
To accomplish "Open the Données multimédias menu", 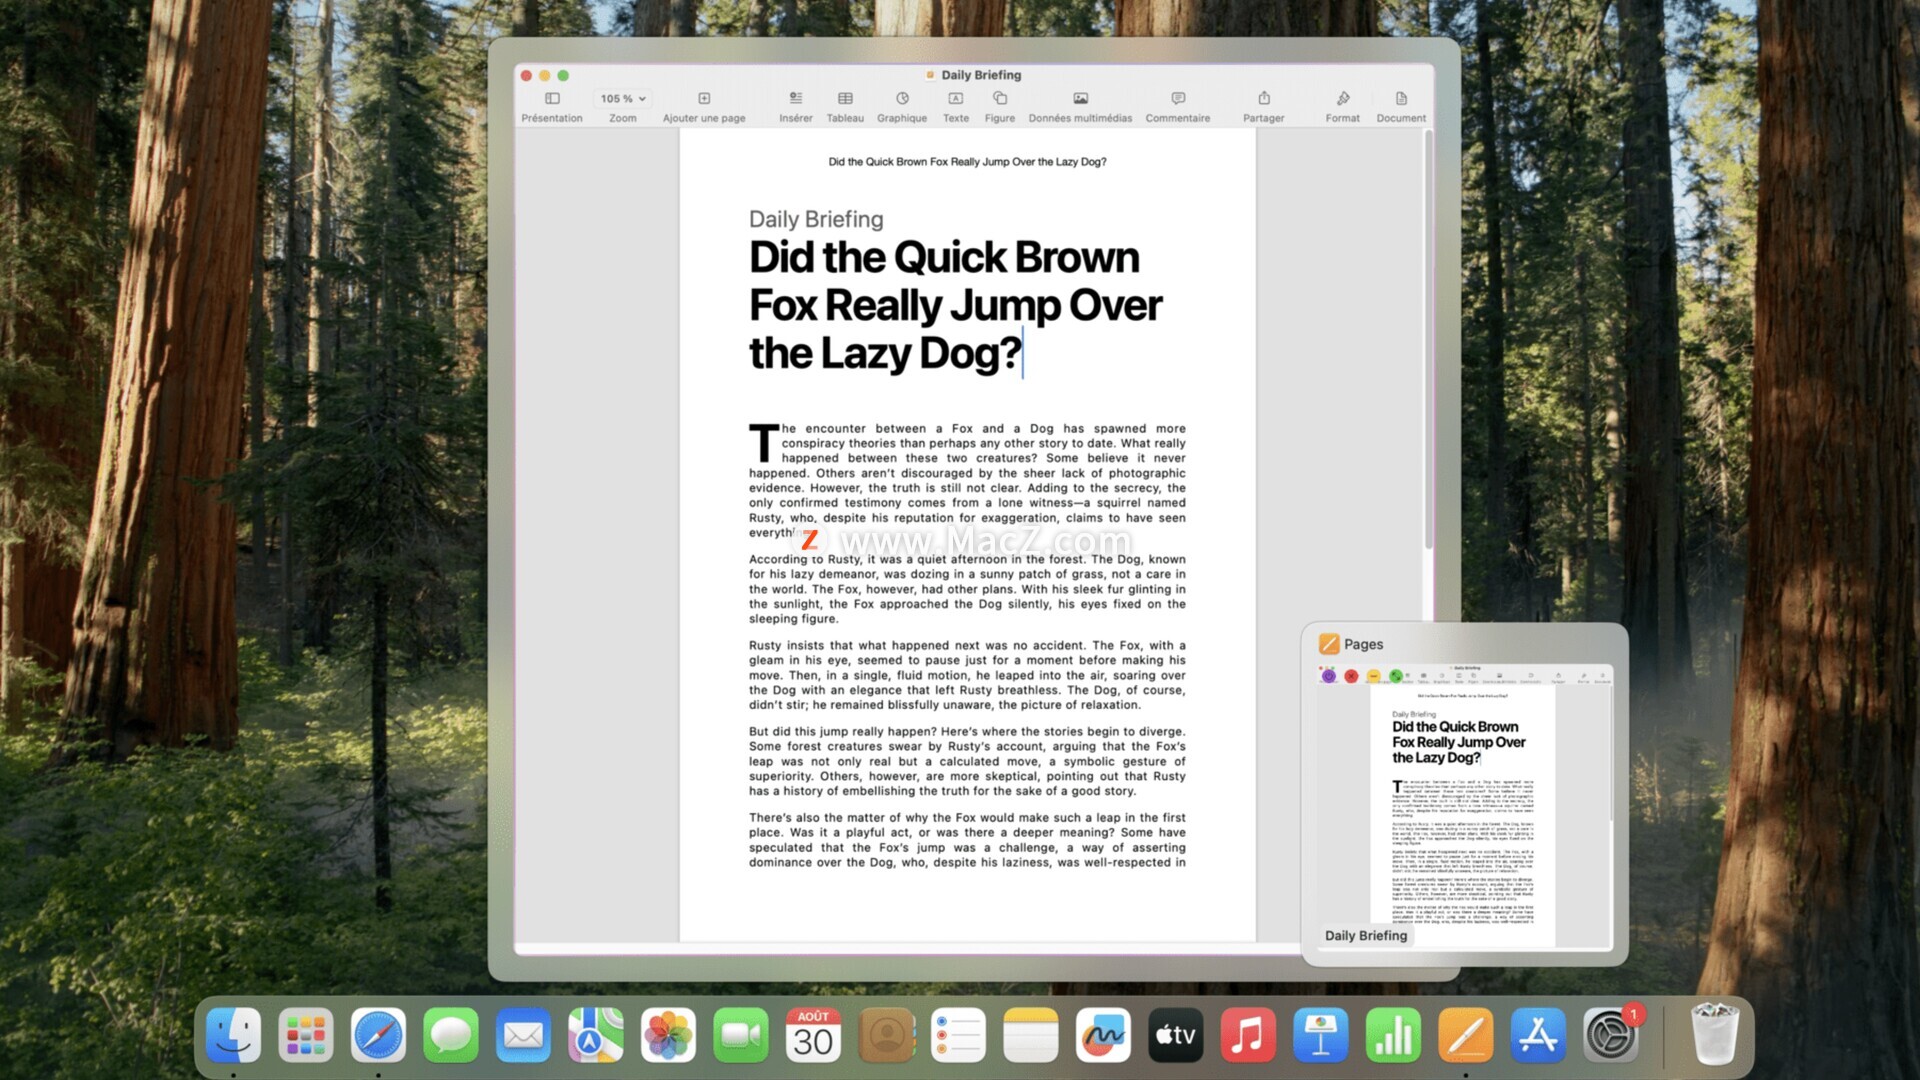I will 1080,98.
